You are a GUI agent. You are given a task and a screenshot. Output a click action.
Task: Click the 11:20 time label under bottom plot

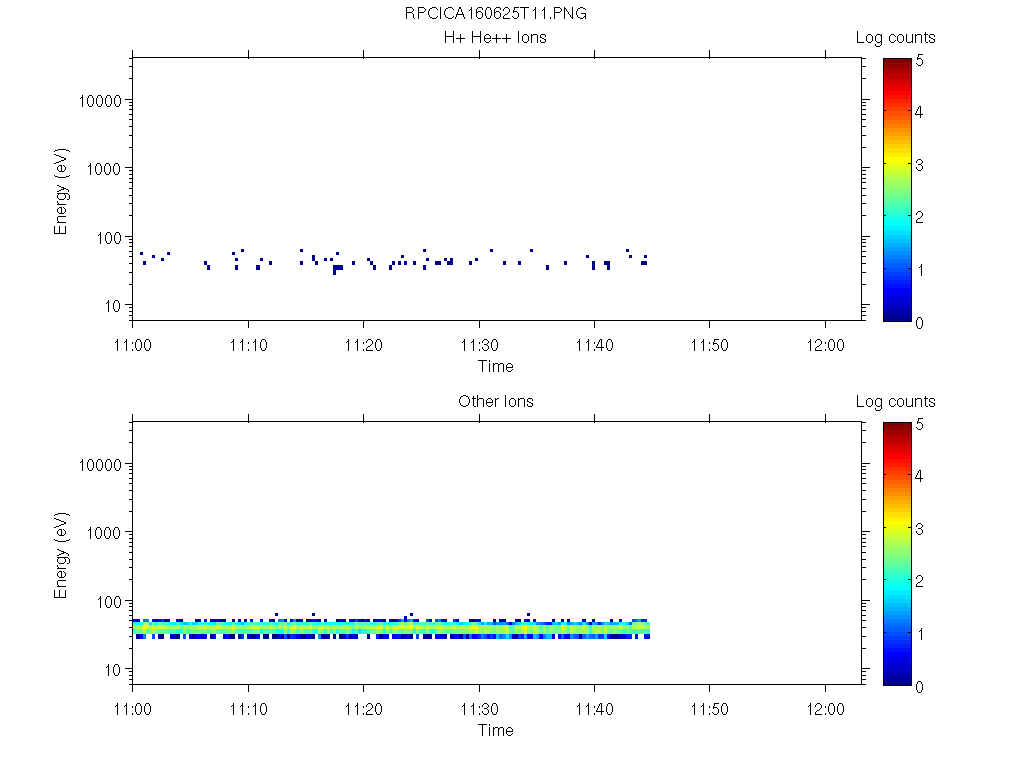click(364, 709)
